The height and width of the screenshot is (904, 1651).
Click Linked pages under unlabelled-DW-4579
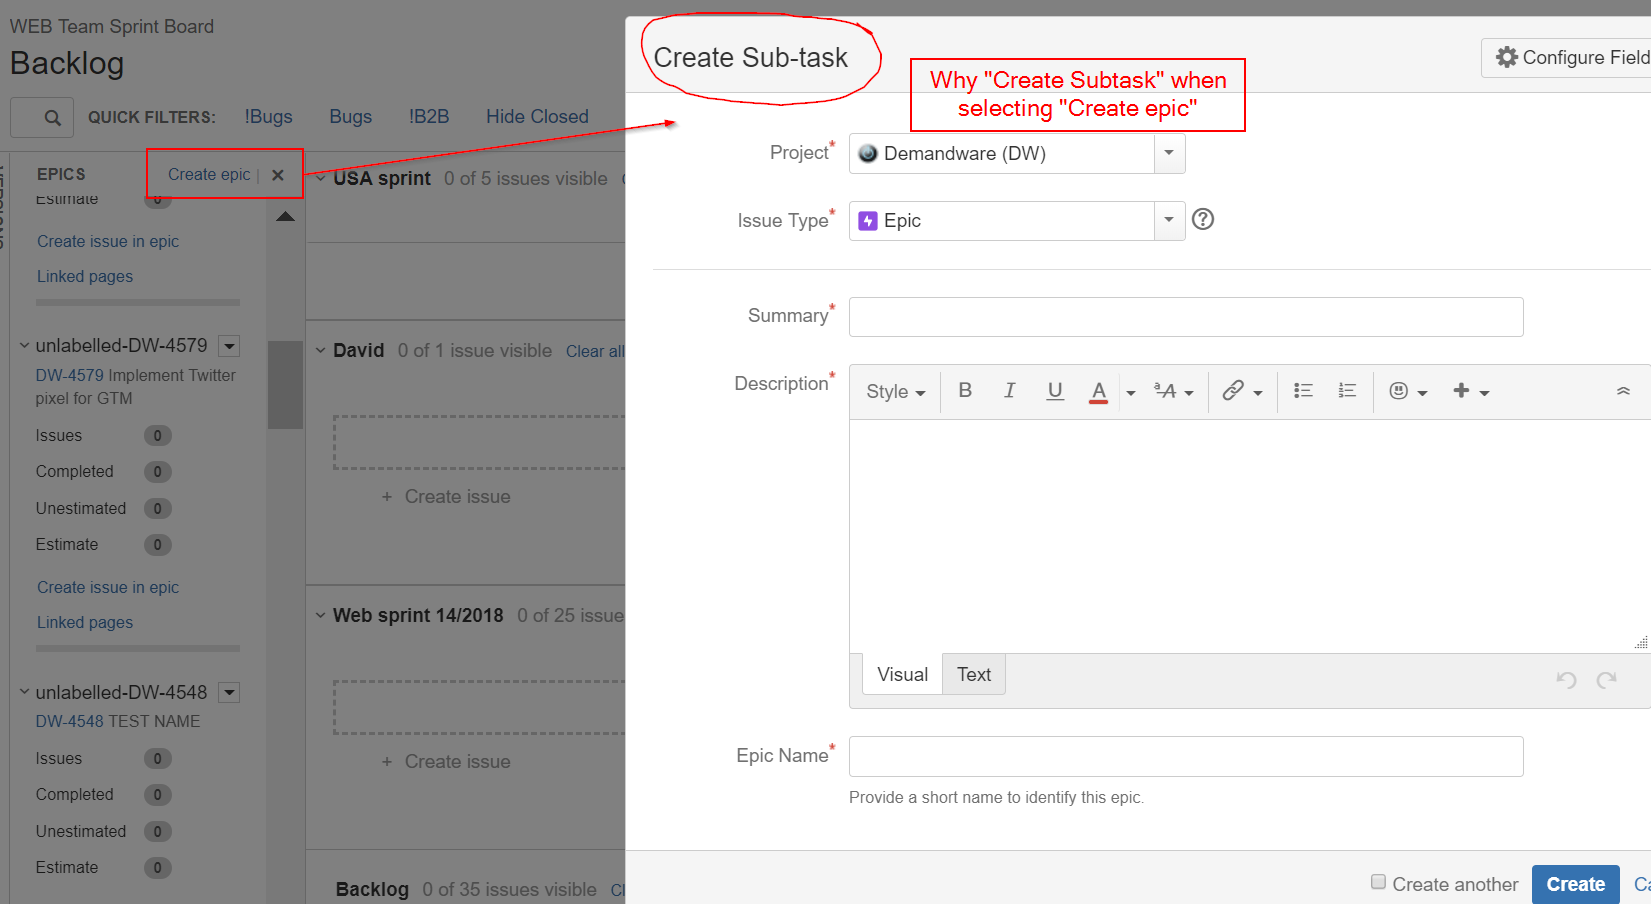click(85, 623)
